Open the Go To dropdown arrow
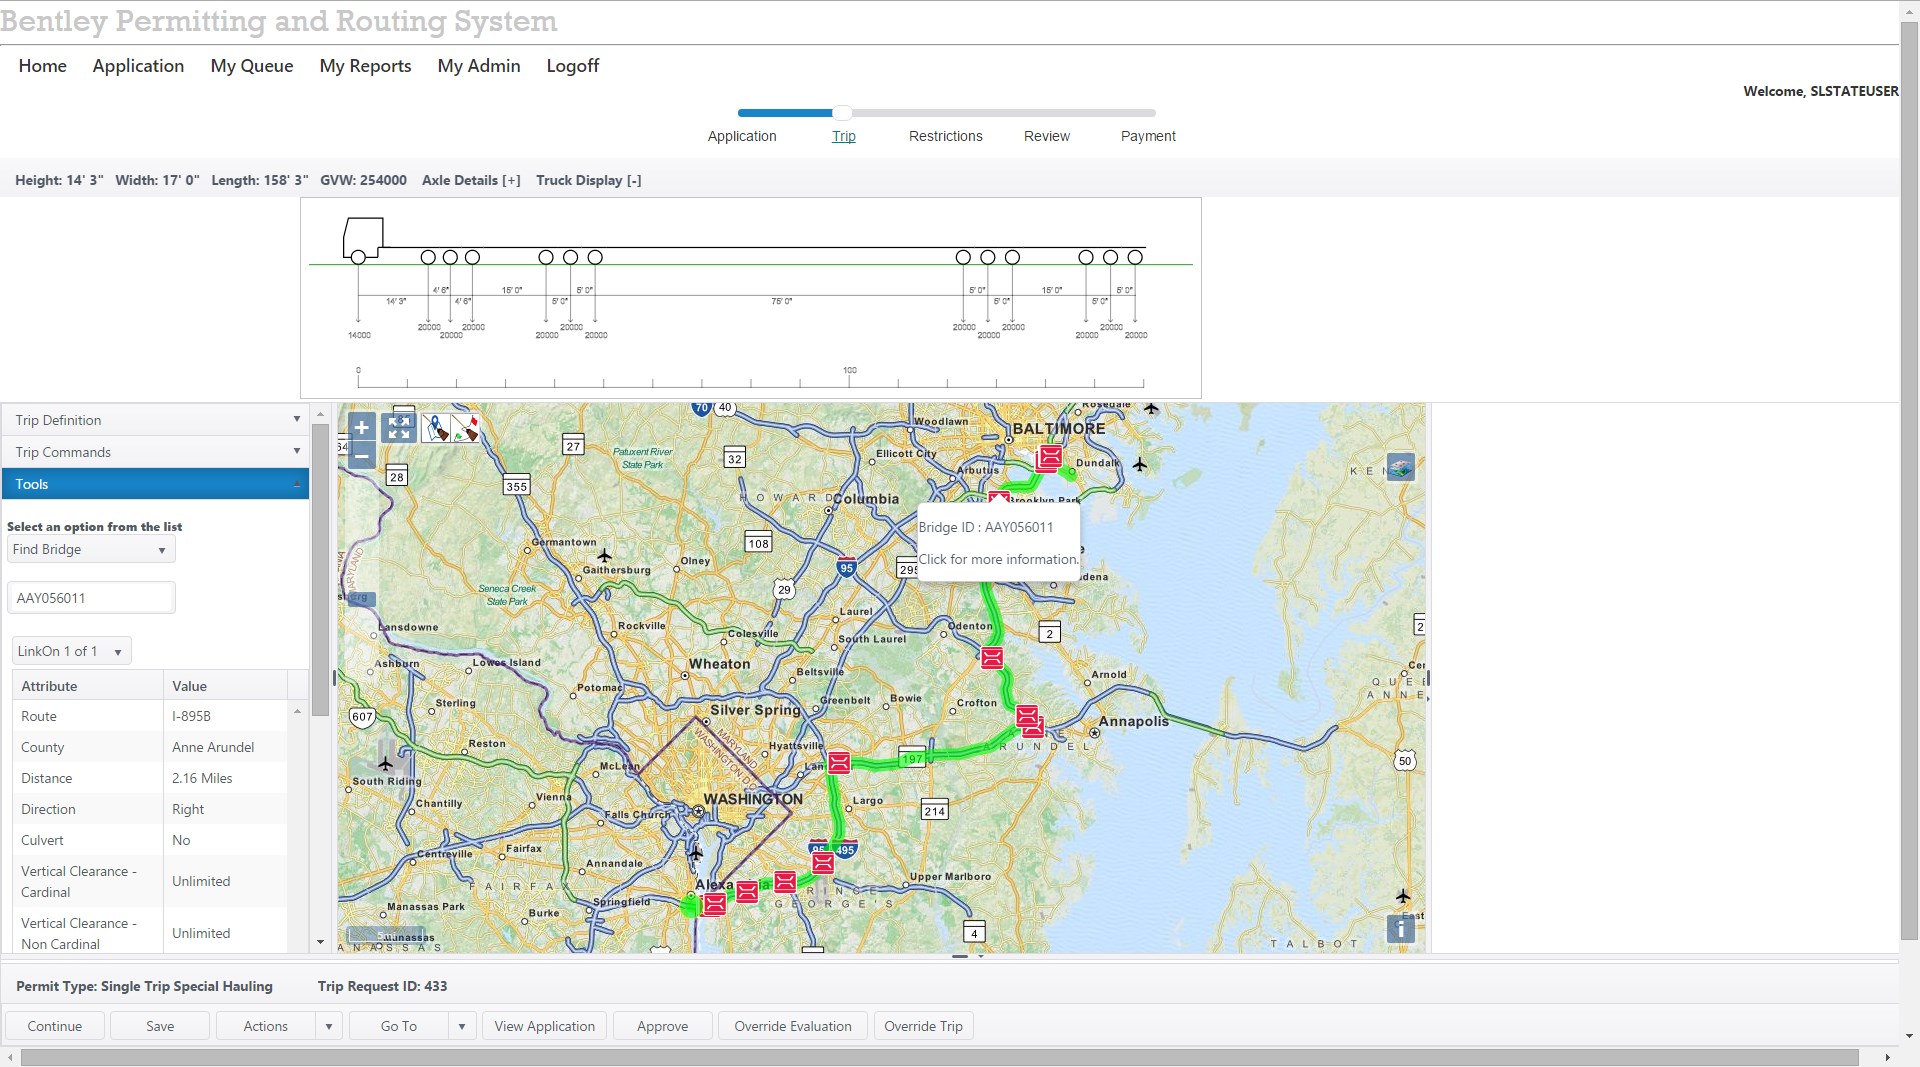This screenshot has height=1067, width=1920. pos(461,1026)
